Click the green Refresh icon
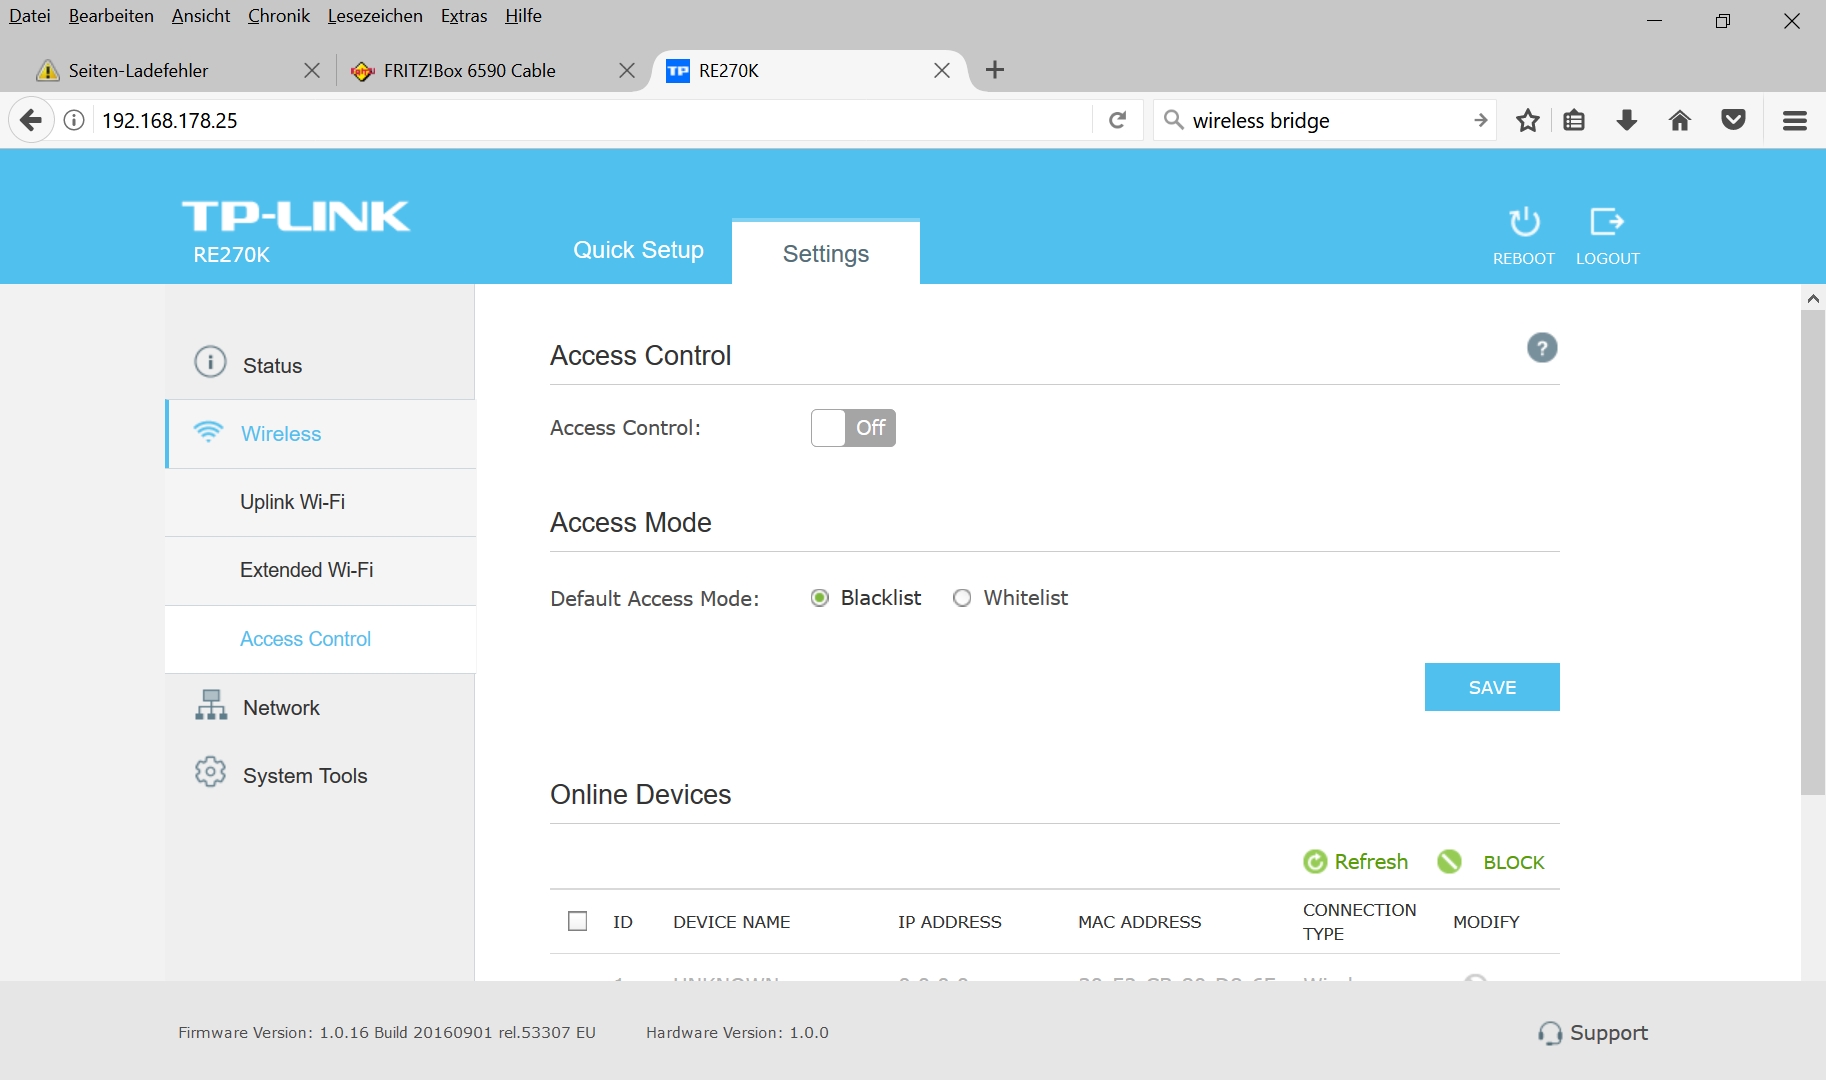 1315,862
